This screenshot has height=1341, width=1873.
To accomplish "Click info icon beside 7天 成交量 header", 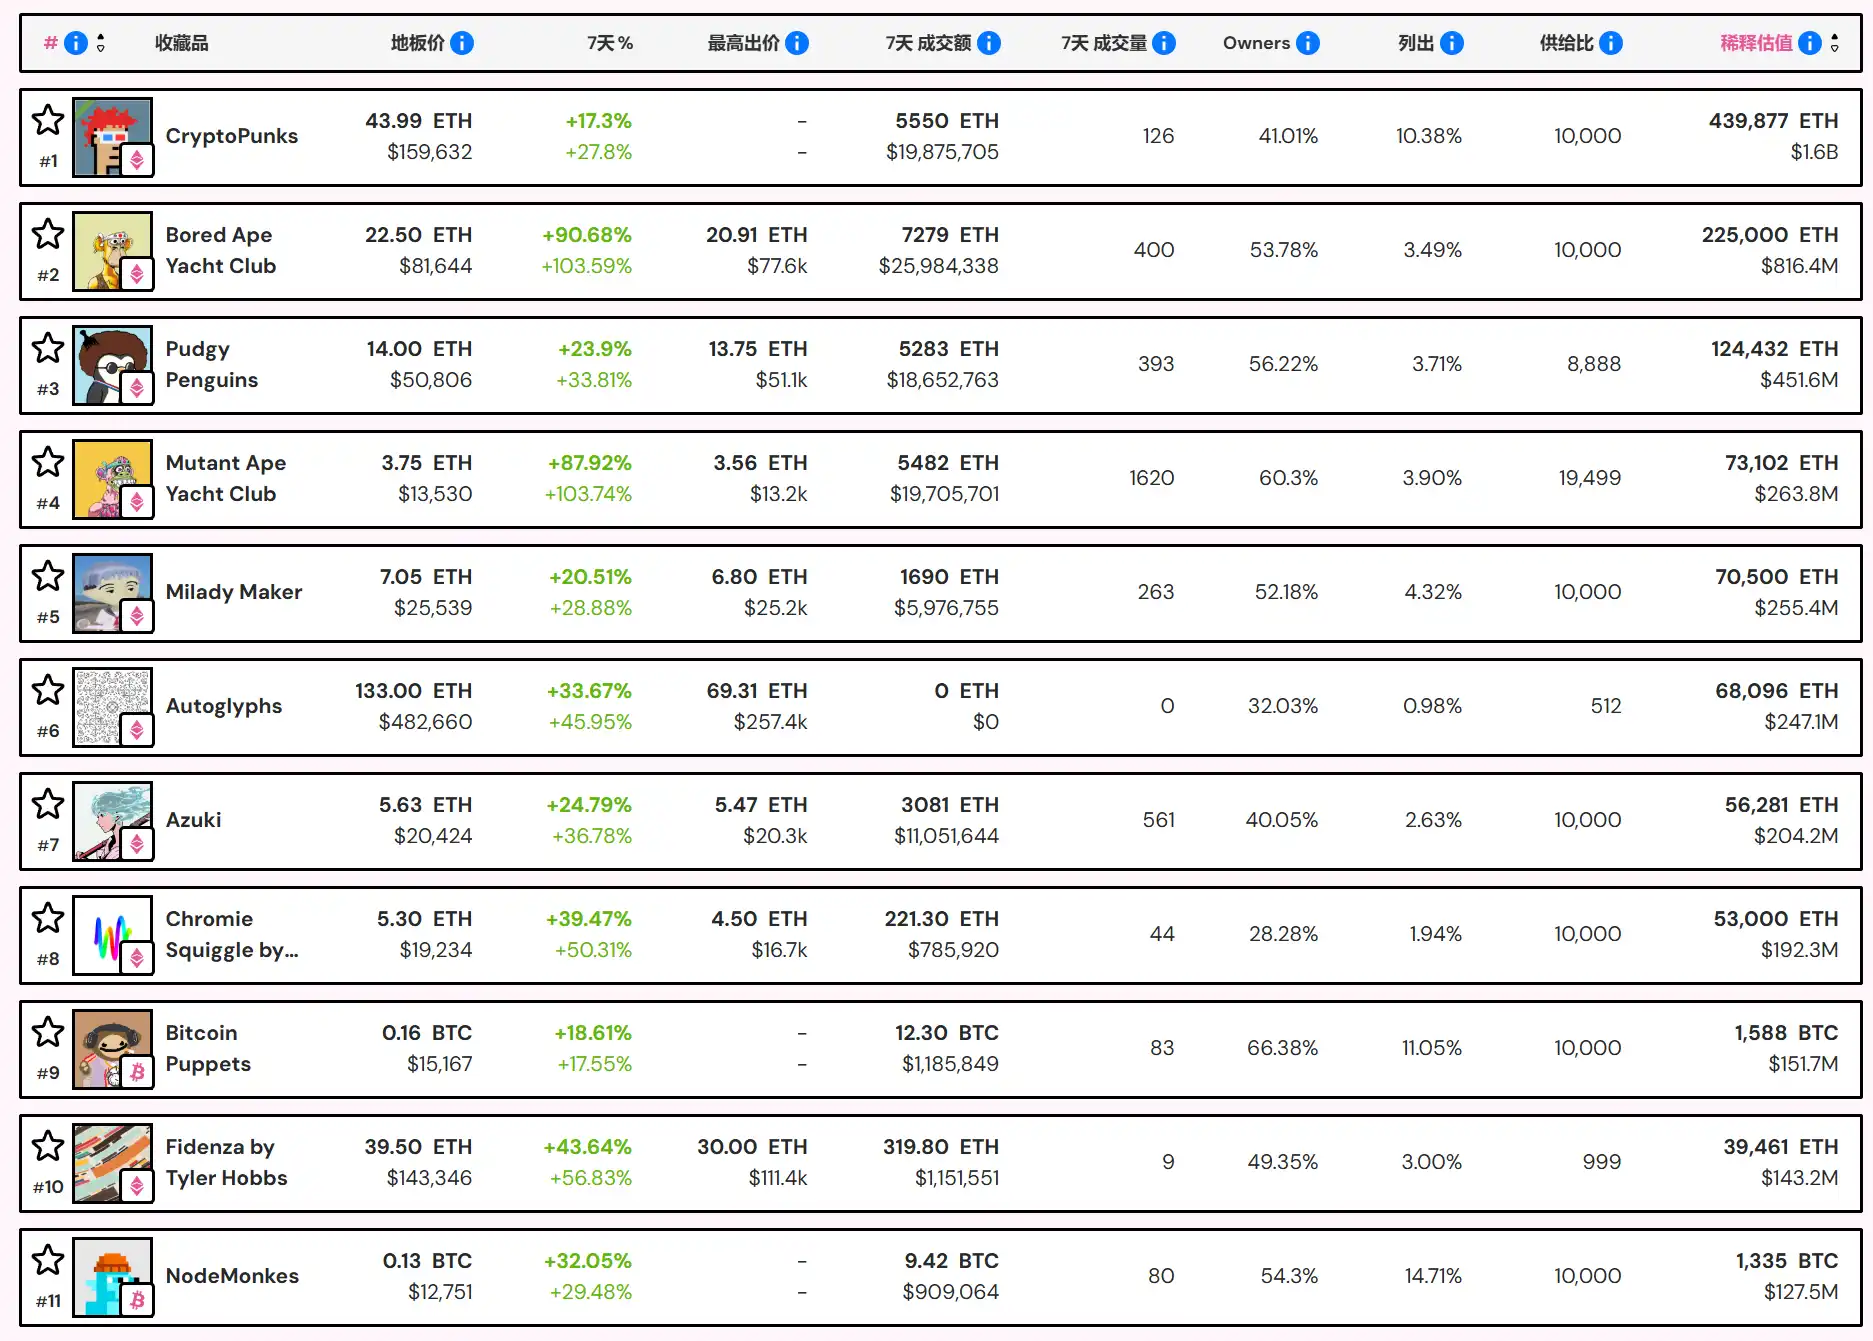I will coord(1164,43).
